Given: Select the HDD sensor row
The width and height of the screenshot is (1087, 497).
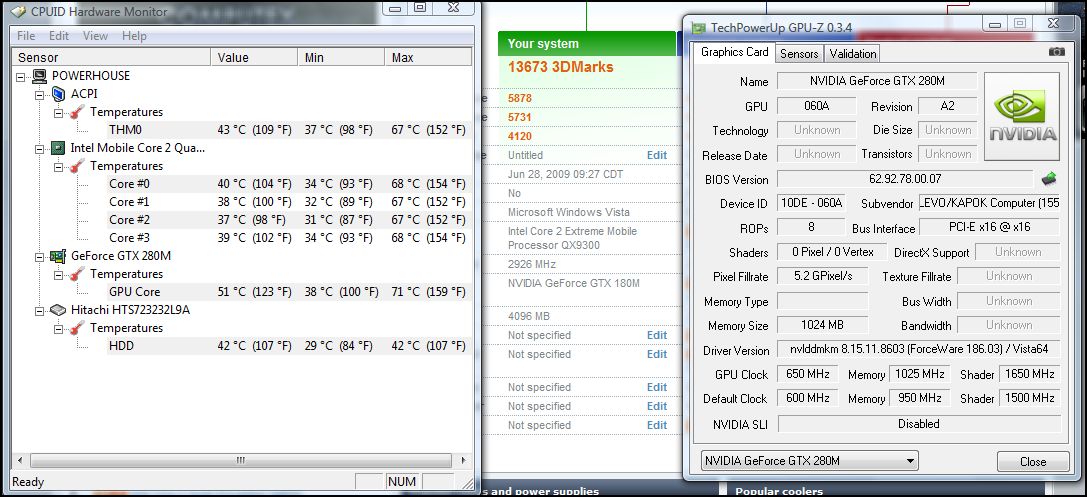Looking at the screenshot, I should [289, 346].
